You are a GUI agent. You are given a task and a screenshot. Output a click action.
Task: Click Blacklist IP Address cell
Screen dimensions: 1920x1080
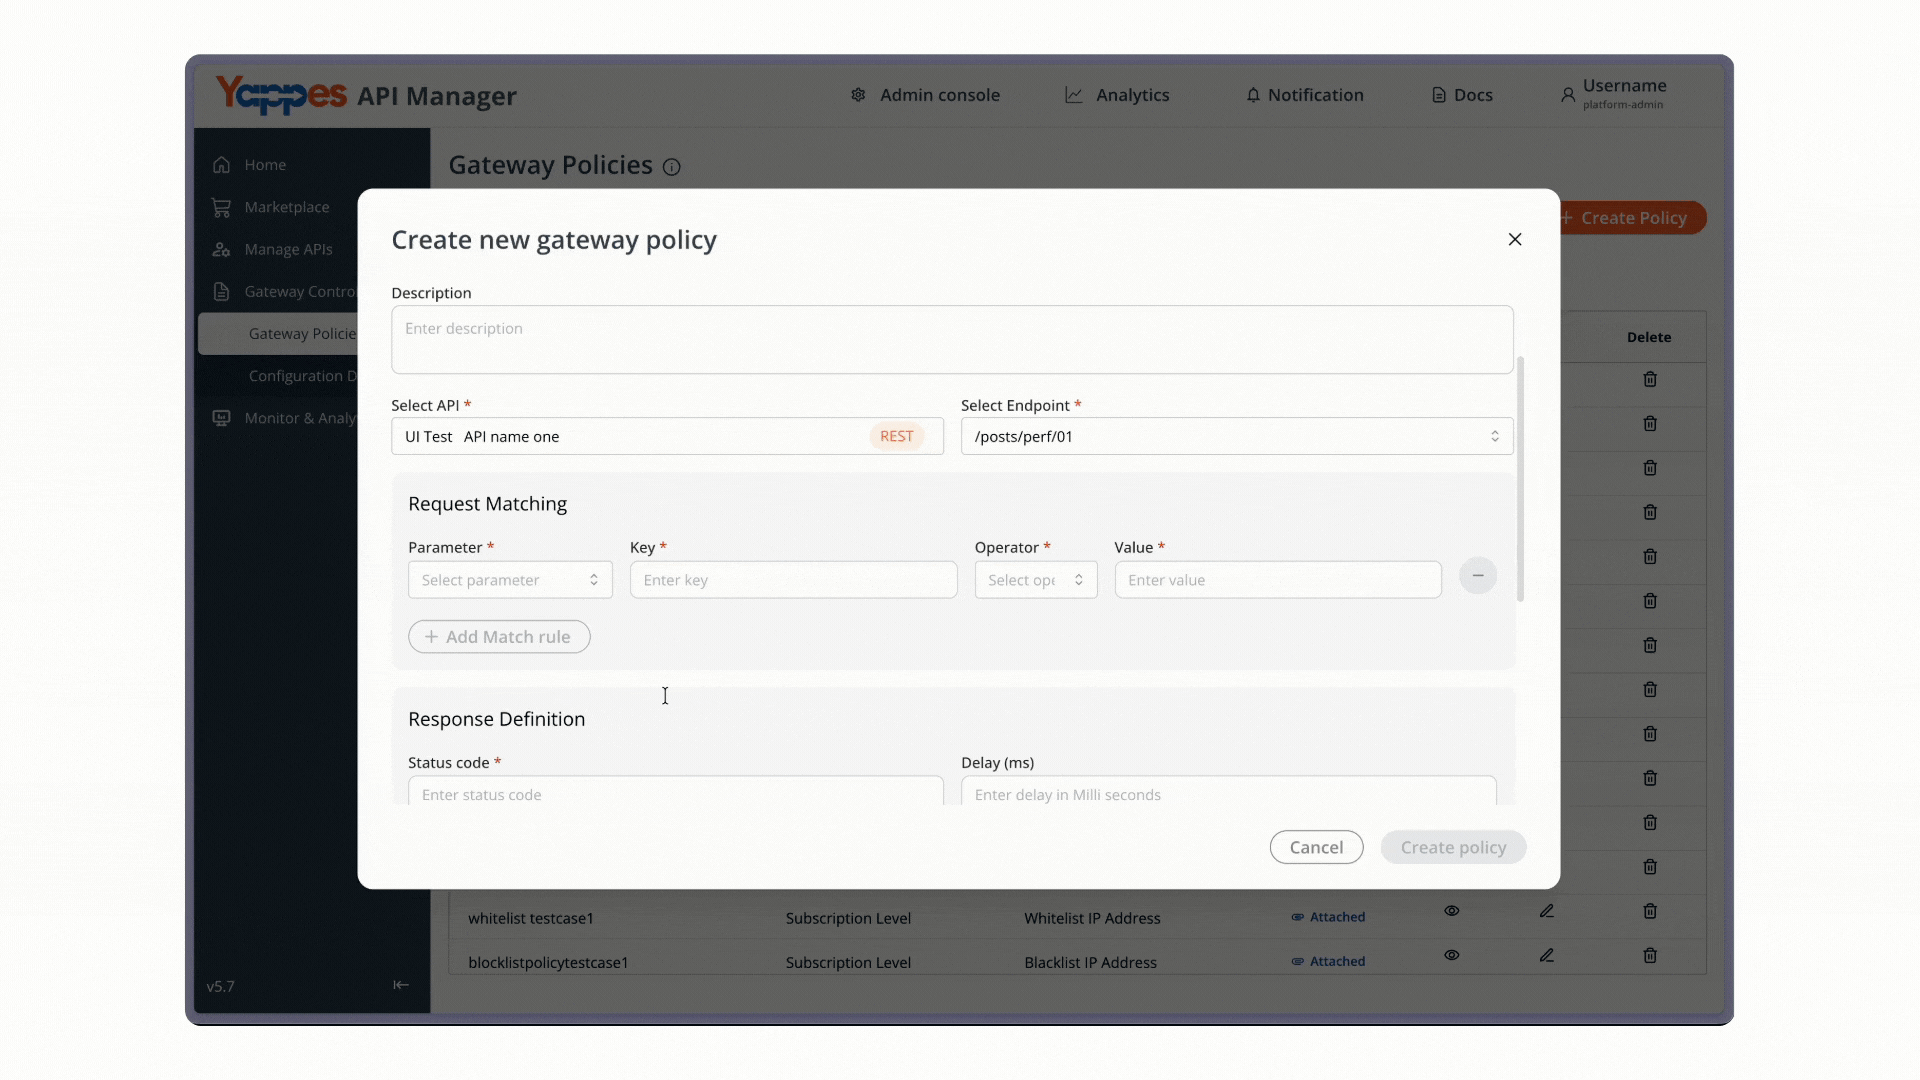point(1090,962)
